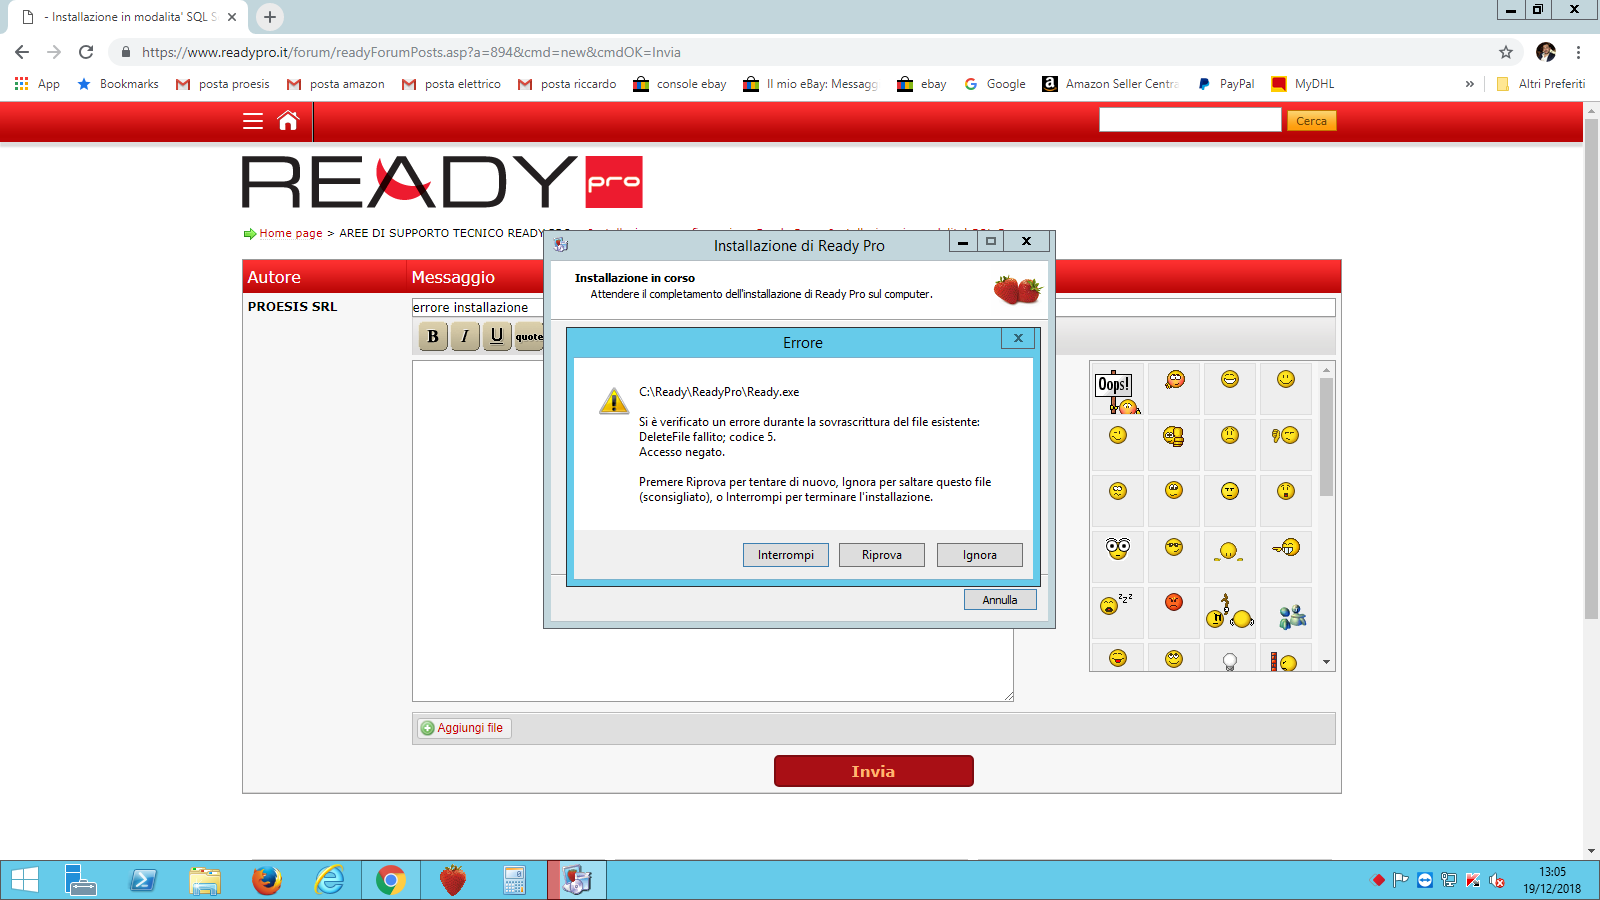Viewport: 1600px width, 900px height.
Task: Insert the two-smileys fighting emoticon
Action: 1229,612
